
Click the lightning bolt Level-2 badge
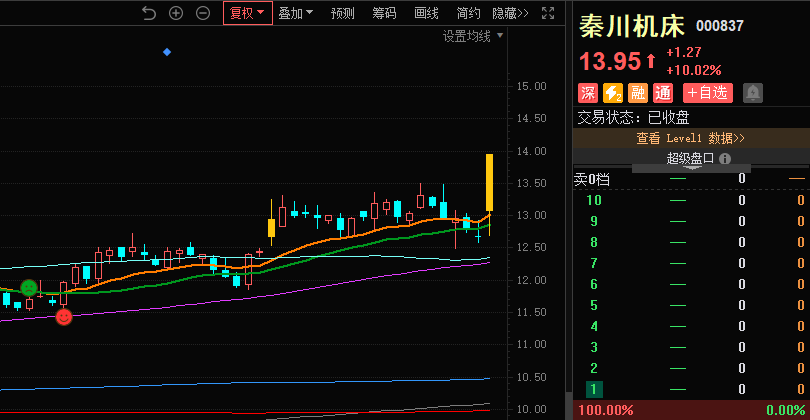pyautogui.click(x=613, y=93)
